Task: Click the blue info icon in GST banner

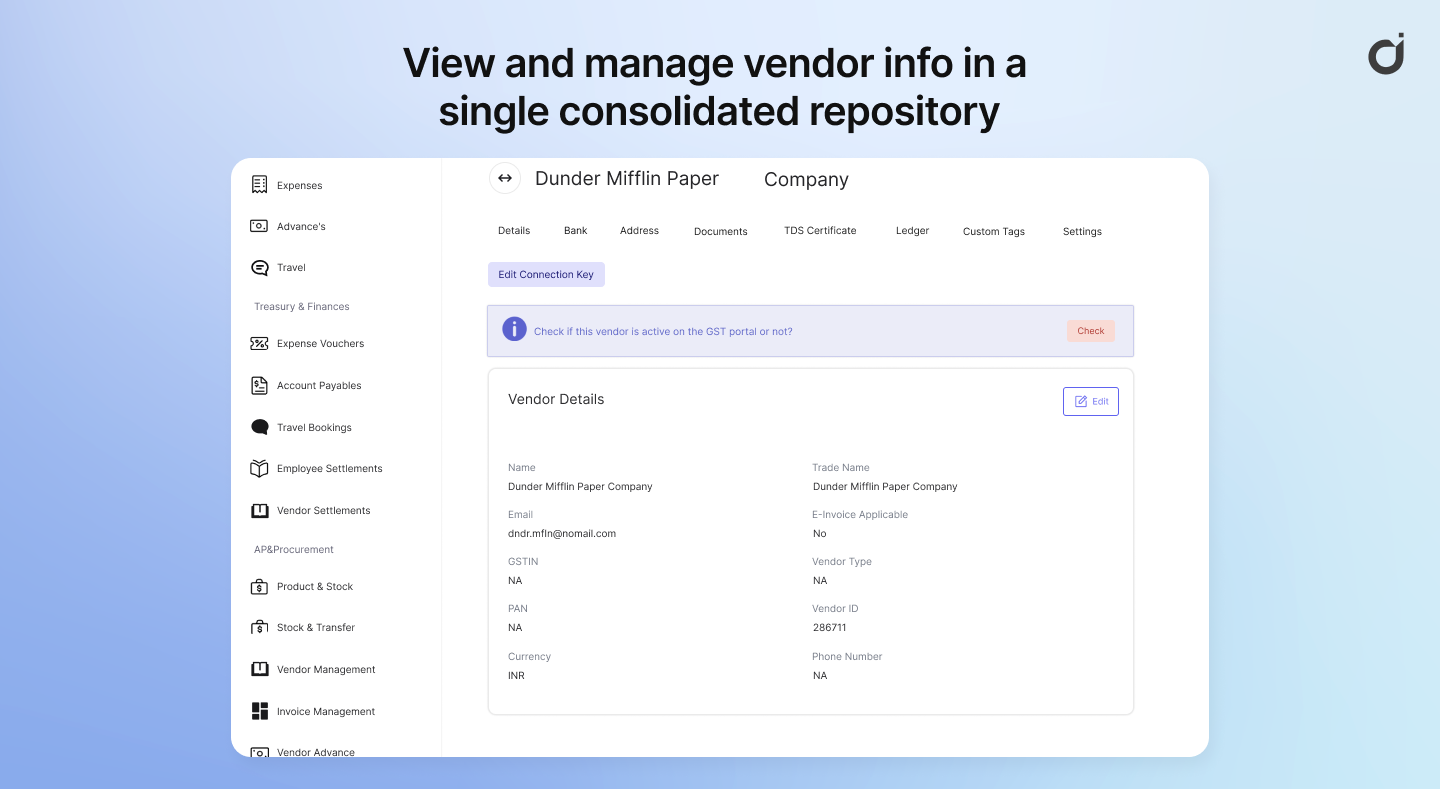Action: (x=514, y=329)
